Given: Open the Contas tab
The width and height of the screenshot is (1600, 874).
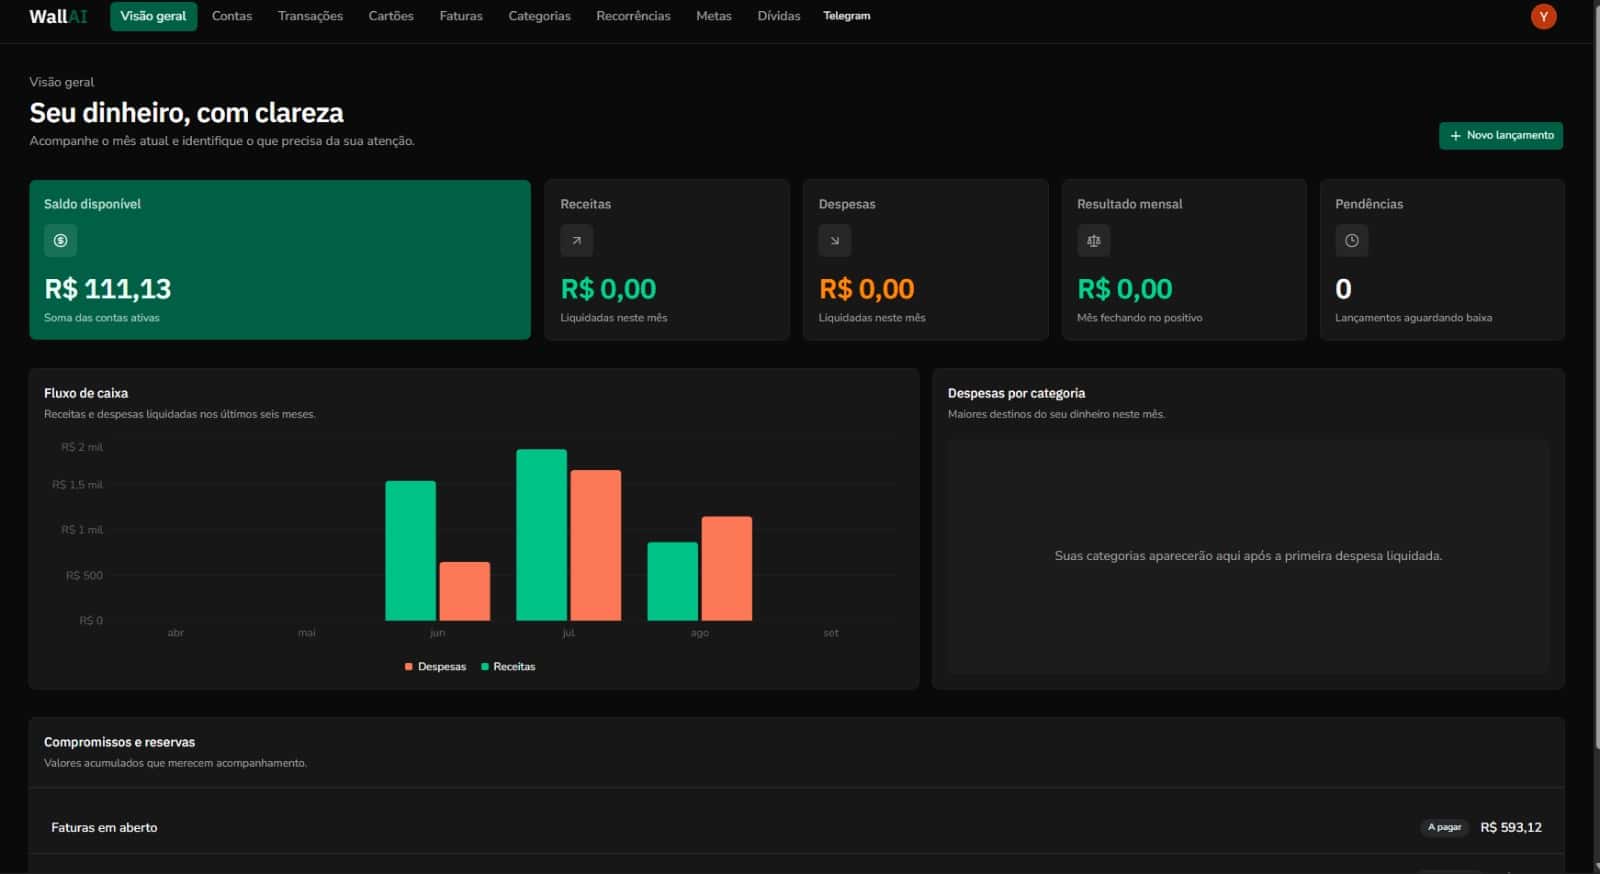Looking at the screenshot, I should click(x=232, y=16).
